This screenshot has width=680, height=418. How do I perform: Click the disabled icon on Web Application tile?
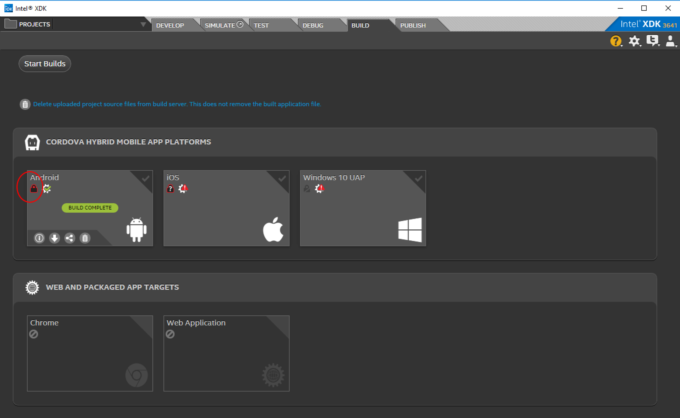pos(170,334)
